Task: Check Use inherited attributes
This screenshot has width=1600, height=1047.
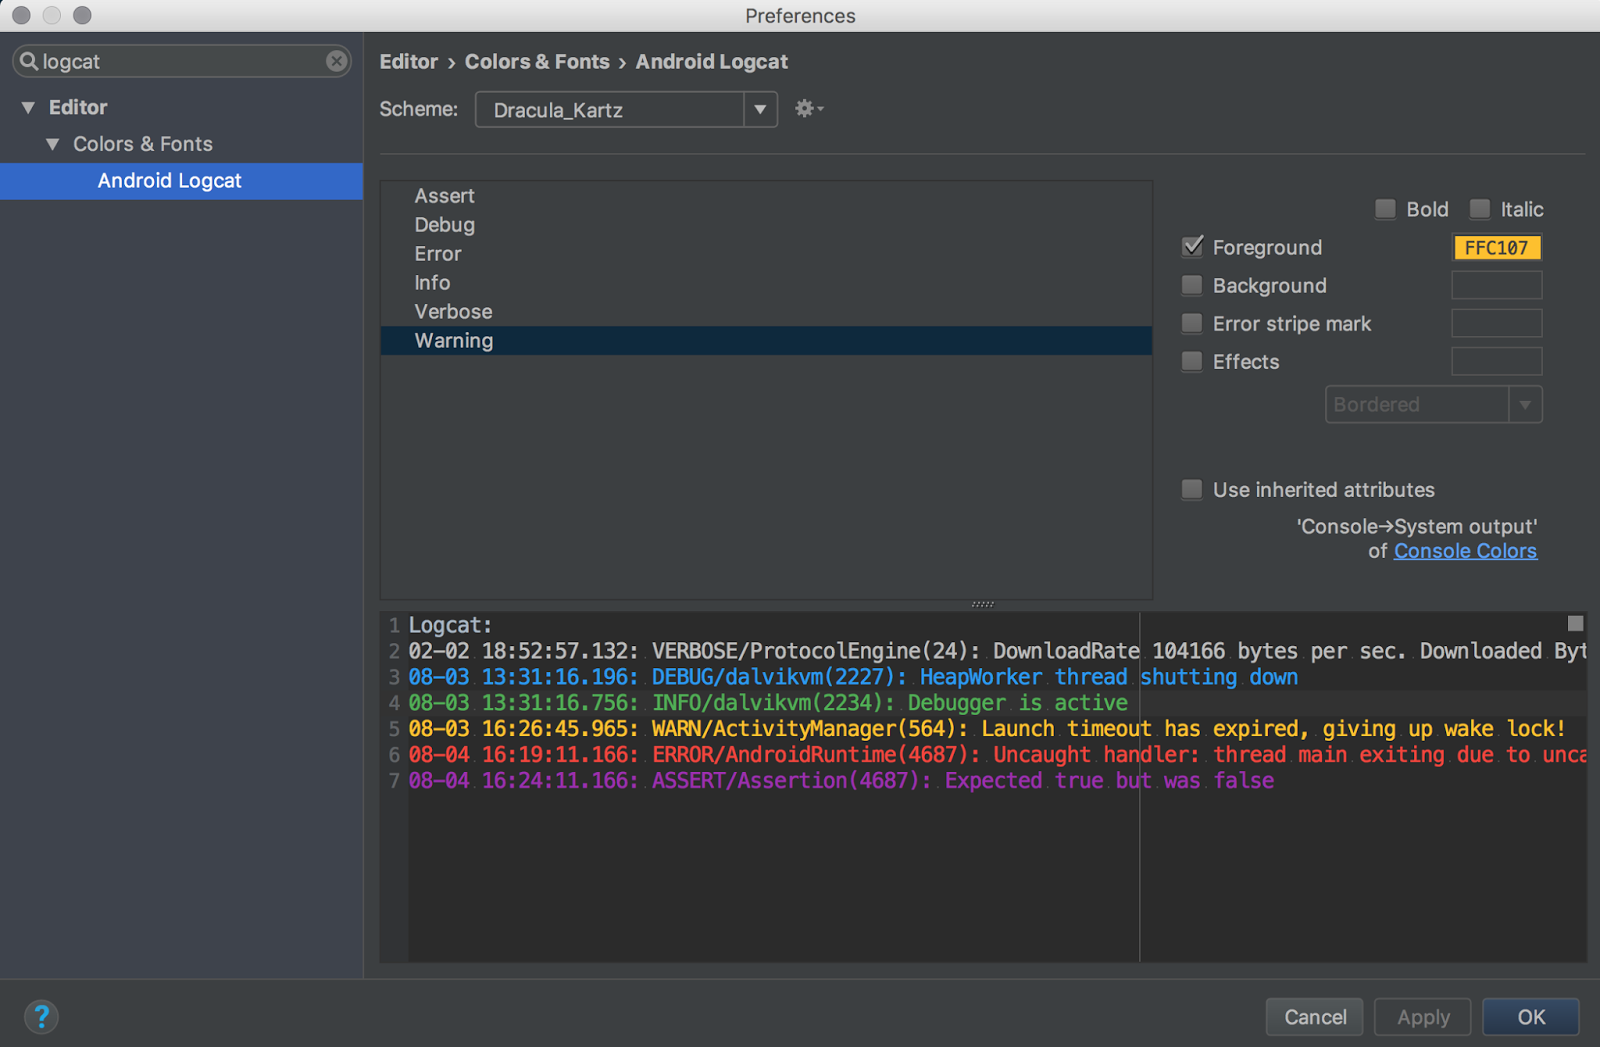Action: (x=1192, y=490)
